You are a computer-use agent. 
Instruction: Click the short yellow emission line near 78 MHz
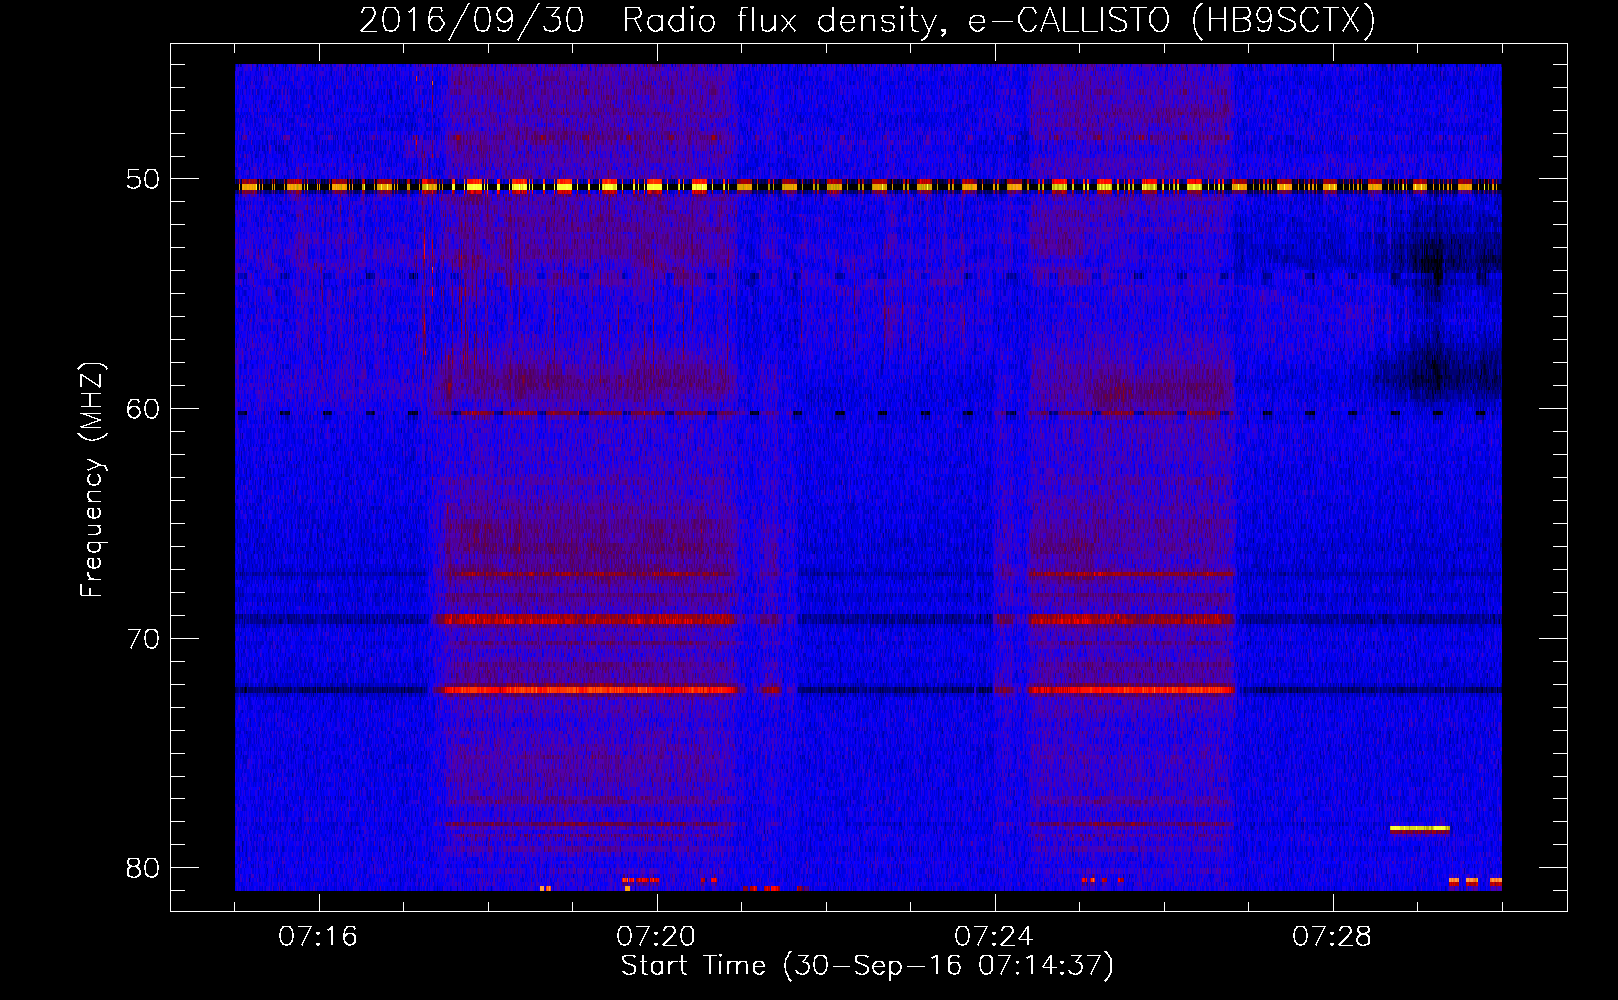(1419, 828)
